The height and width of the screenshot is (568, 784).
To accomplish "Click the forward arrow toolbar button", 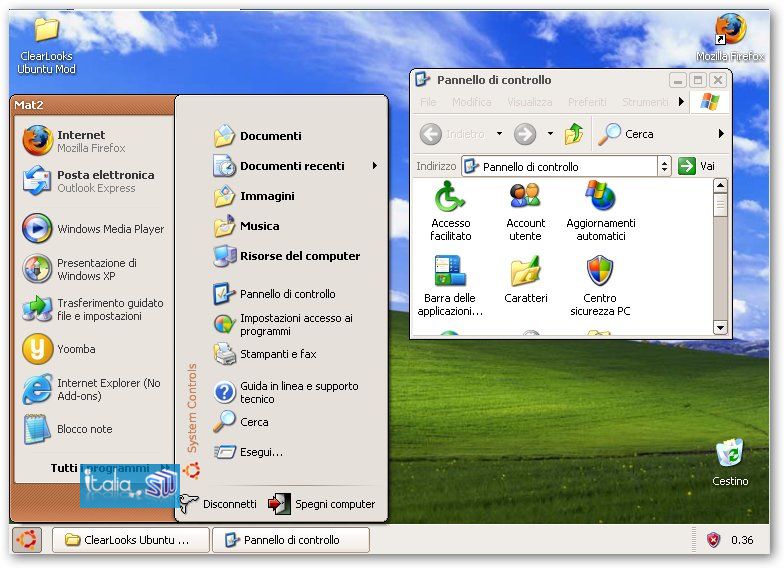I will click(525, 134).
